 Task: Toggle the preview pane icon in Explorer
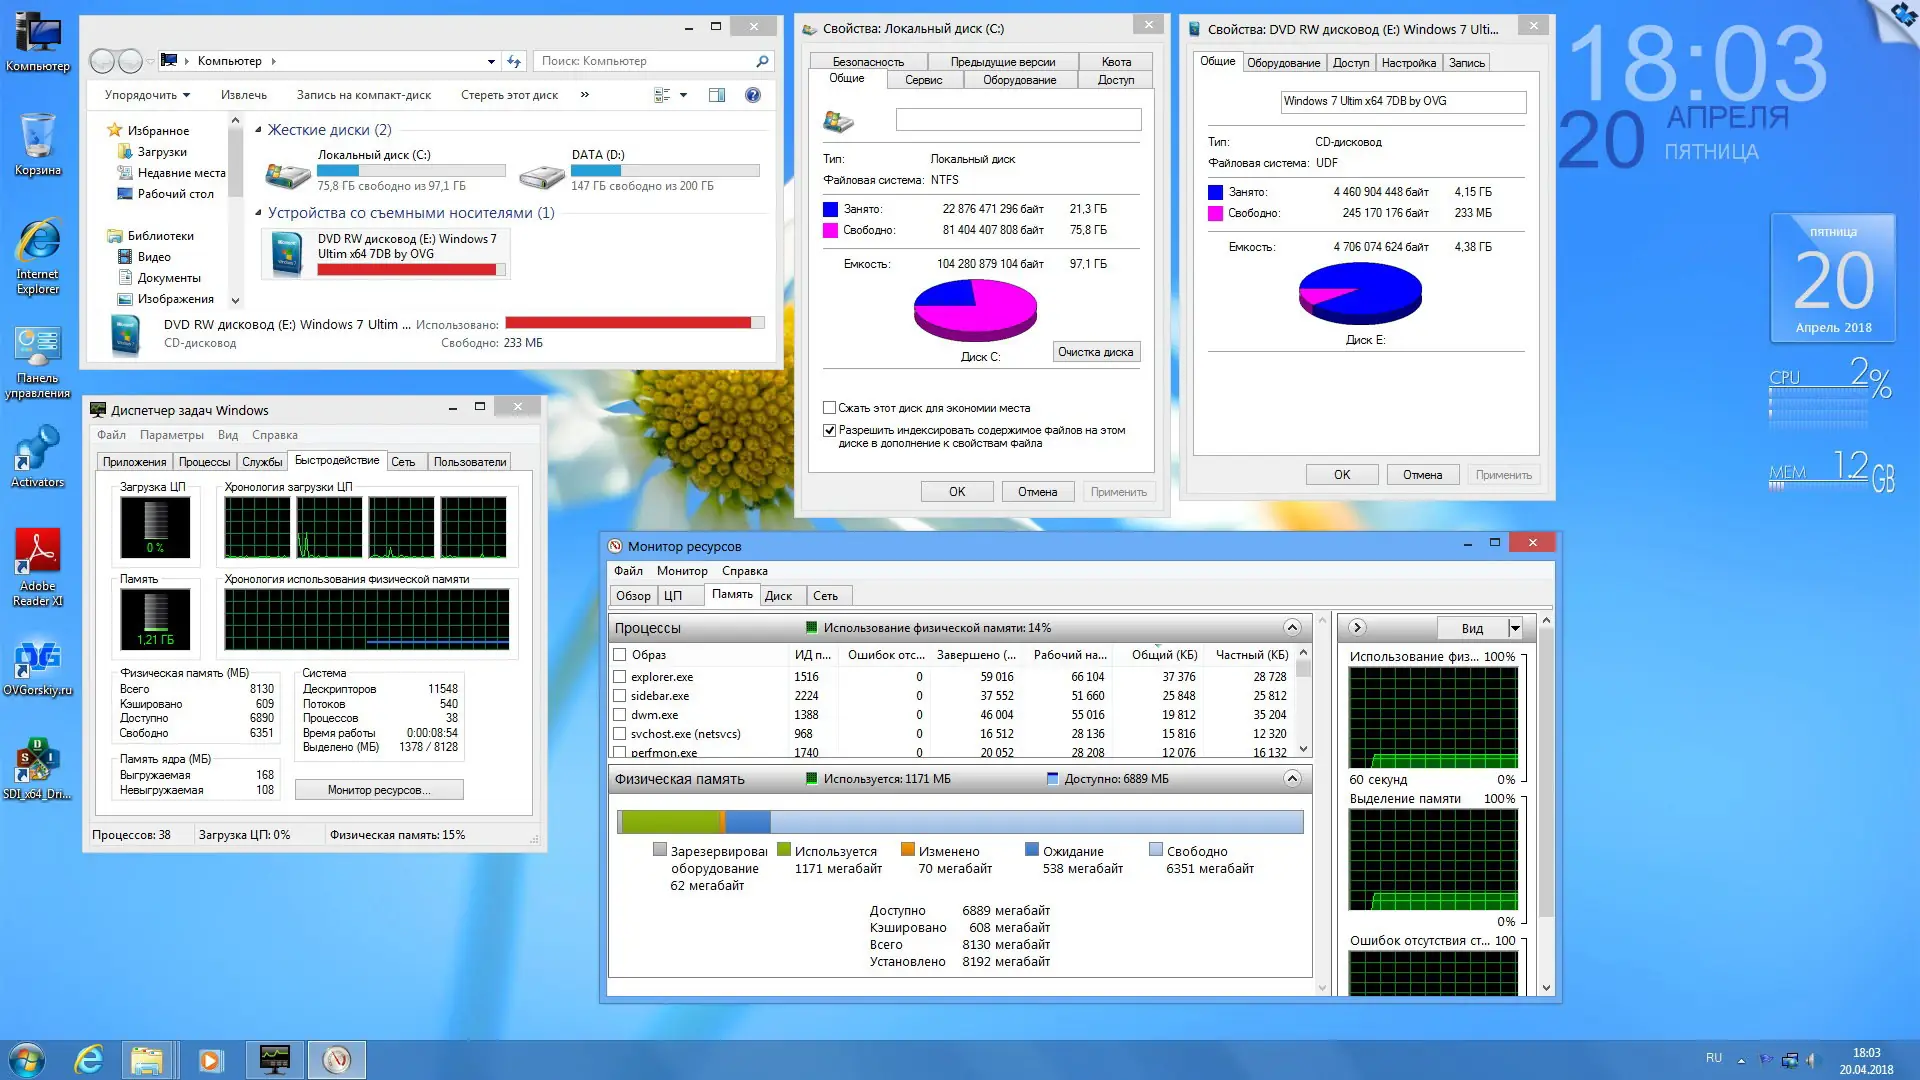point(717,95)
